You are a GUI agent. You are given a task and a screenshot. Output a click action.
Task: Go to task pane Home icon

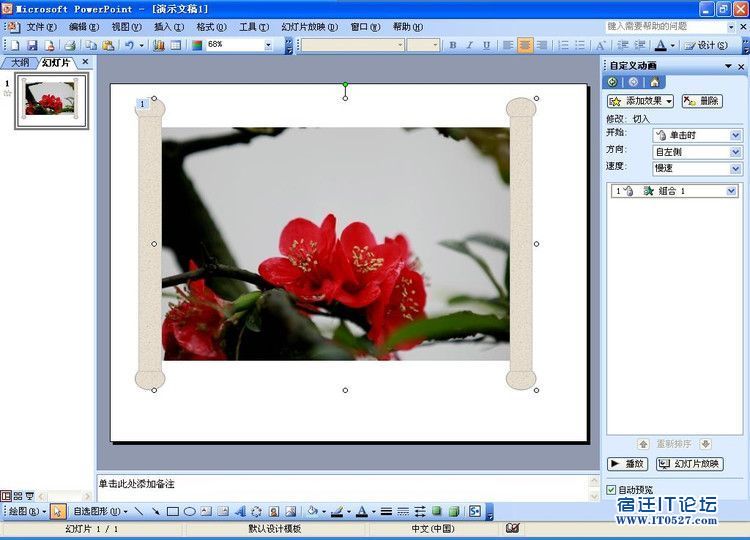[x=655, y=82]
